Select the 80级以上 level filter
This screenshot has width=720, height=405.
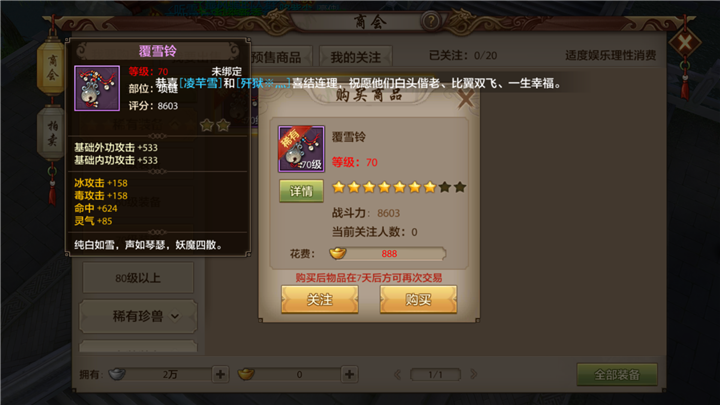click(138, 278)
